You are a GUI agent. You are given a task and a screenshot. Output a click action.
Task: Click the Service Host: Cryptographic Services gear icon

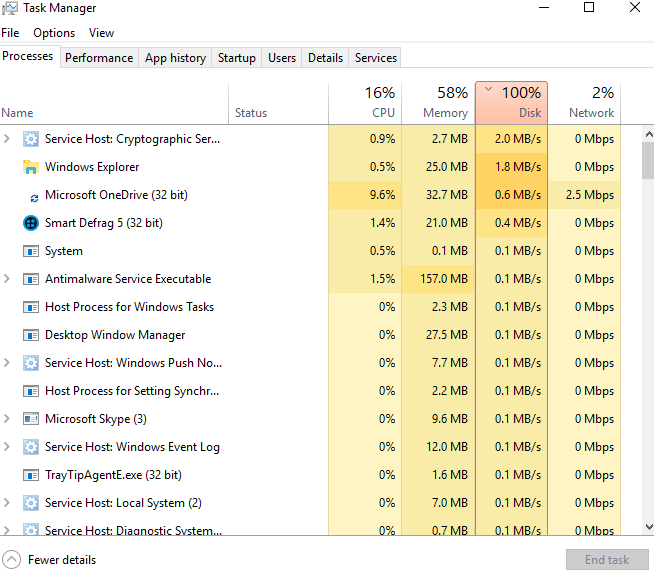click(x=30, y=139)
